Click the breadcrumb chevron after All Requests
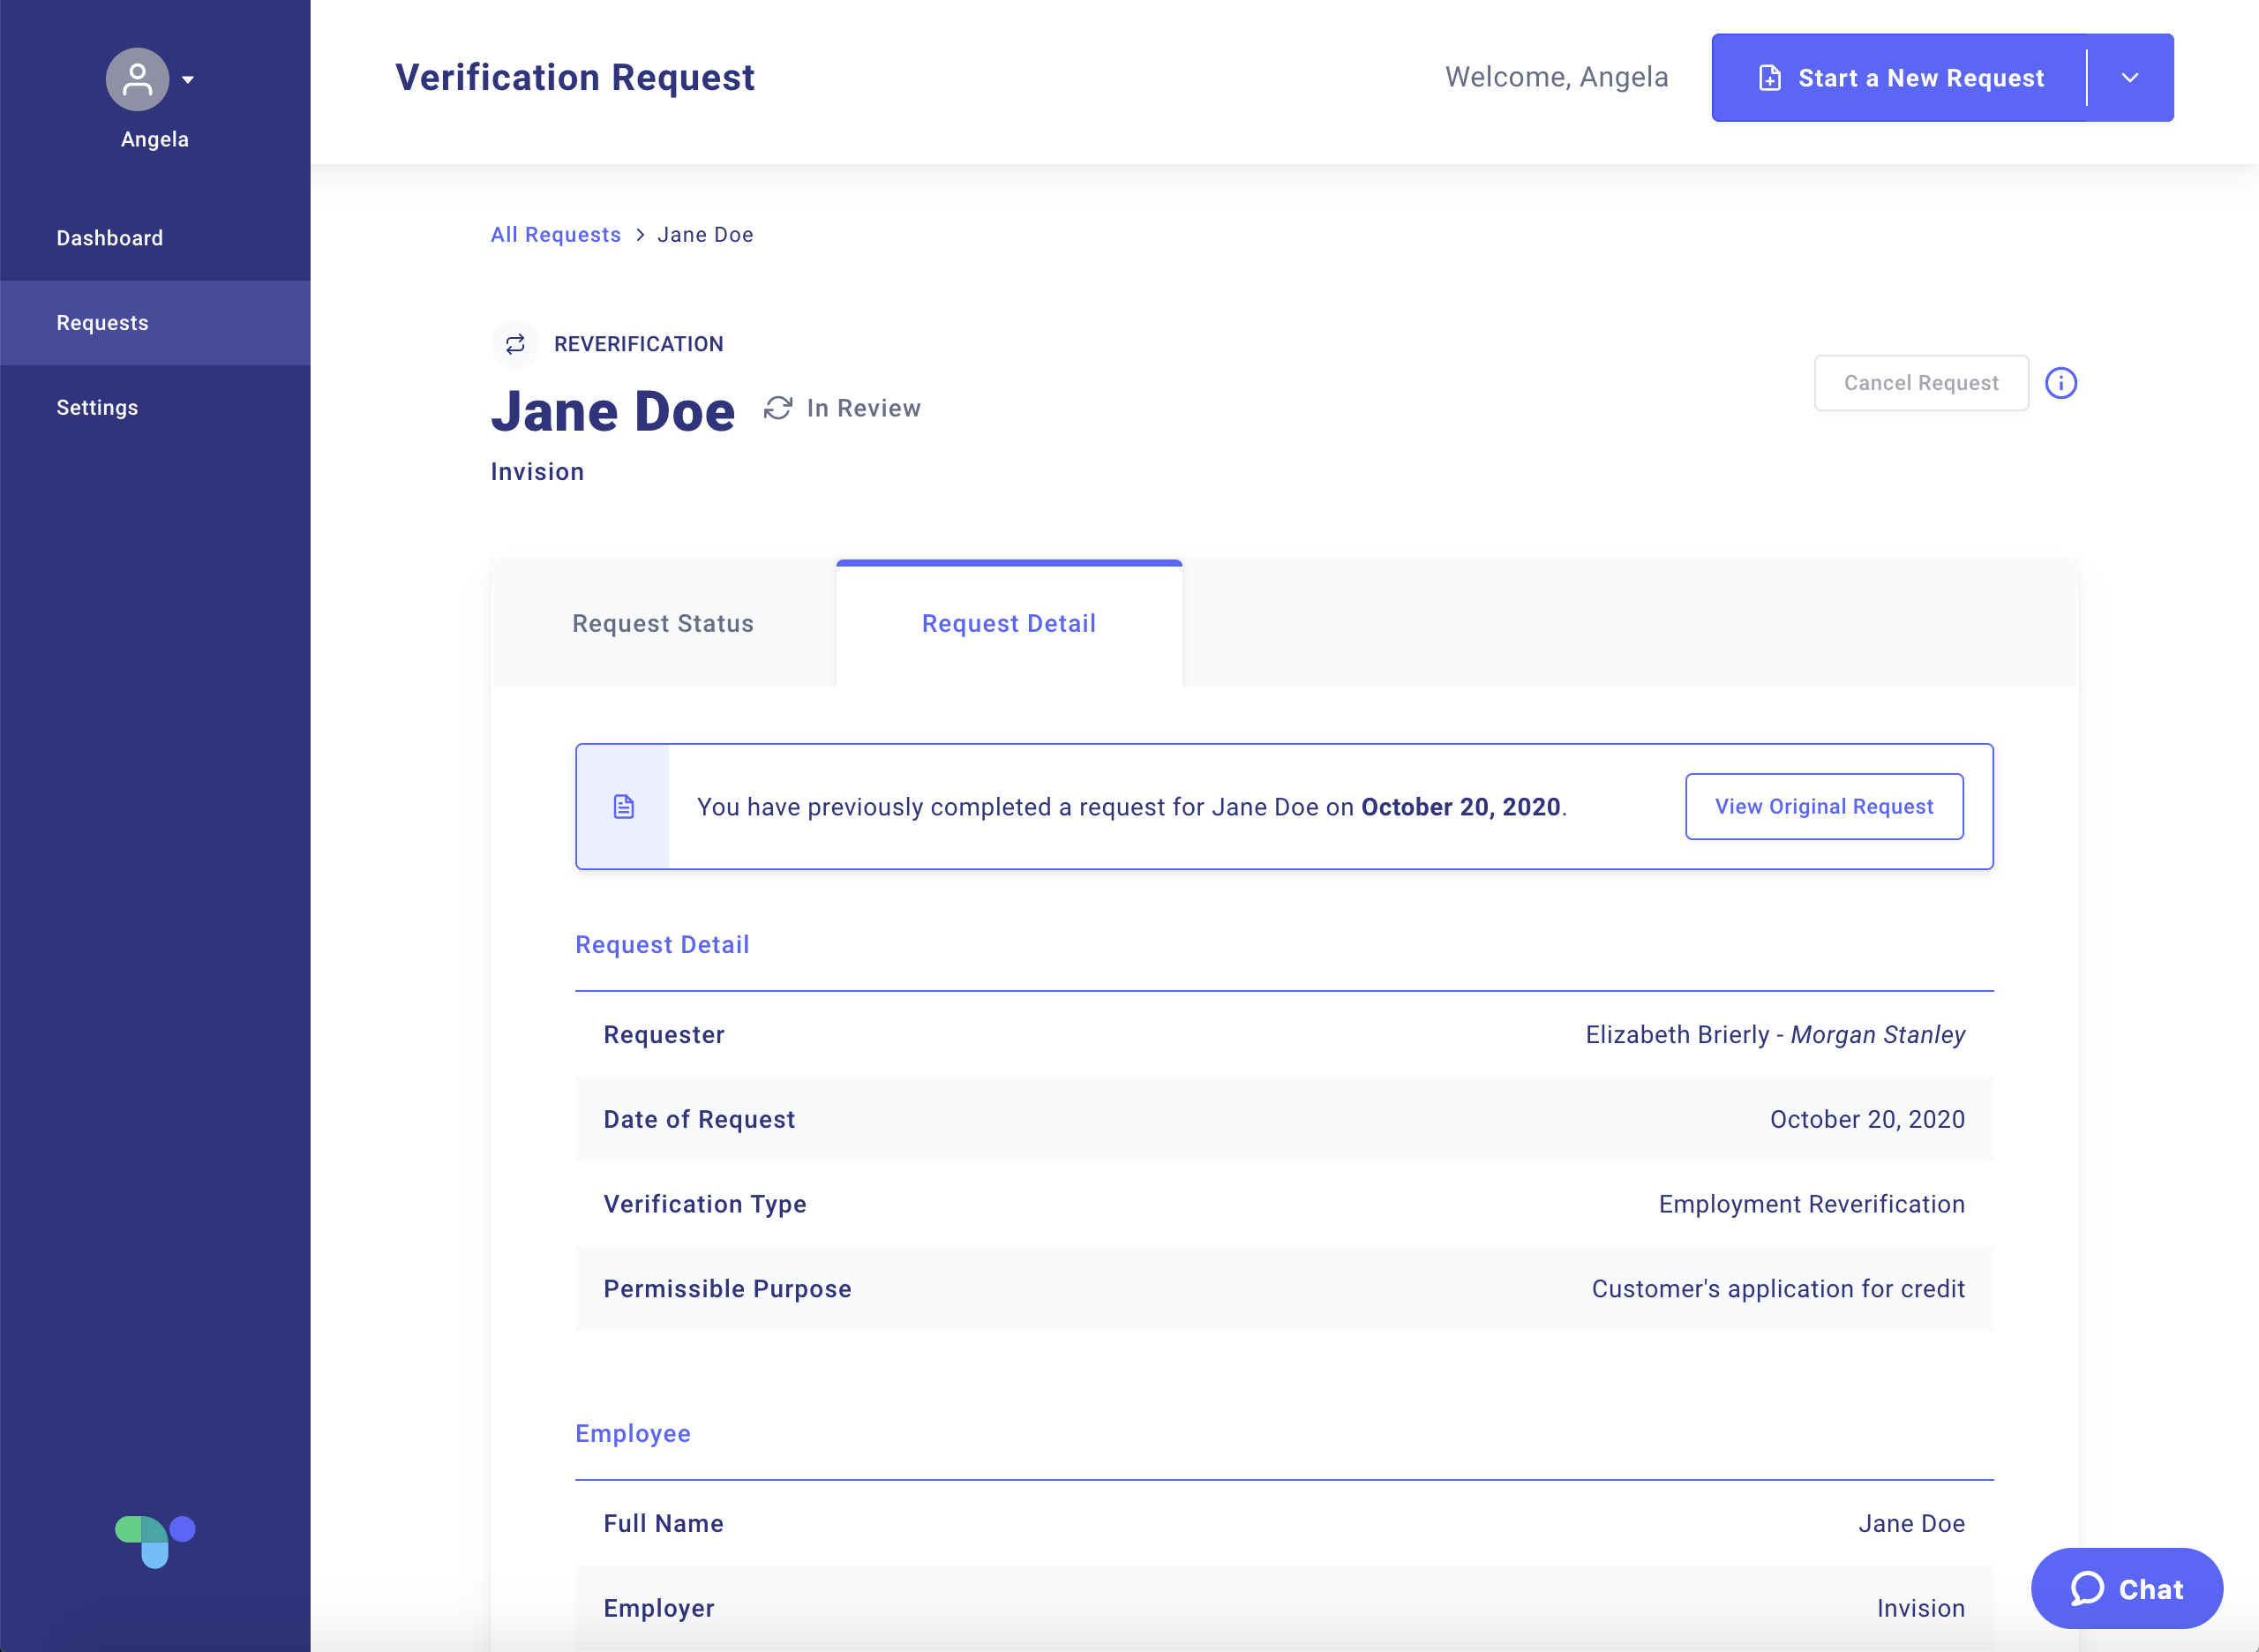 [x=639, y=235]
